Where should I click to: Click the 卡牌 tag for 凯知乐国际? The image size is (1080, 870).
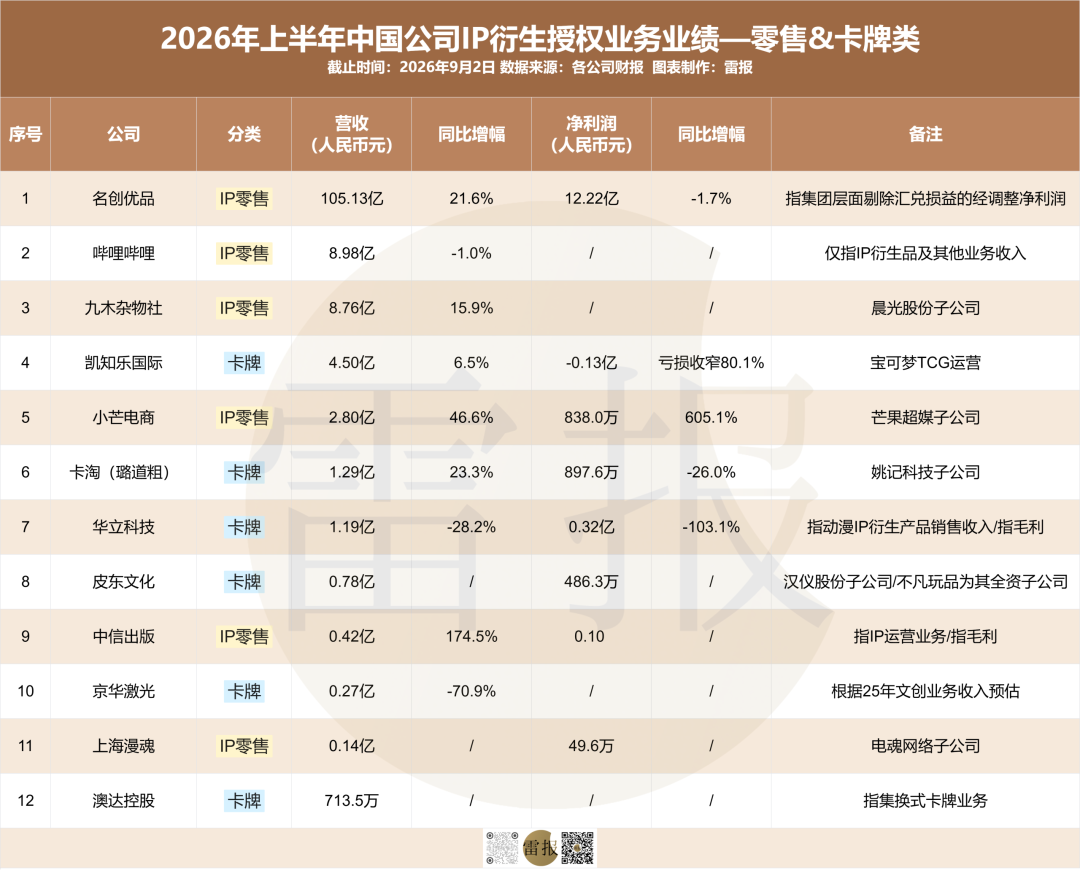click(244, 362)
